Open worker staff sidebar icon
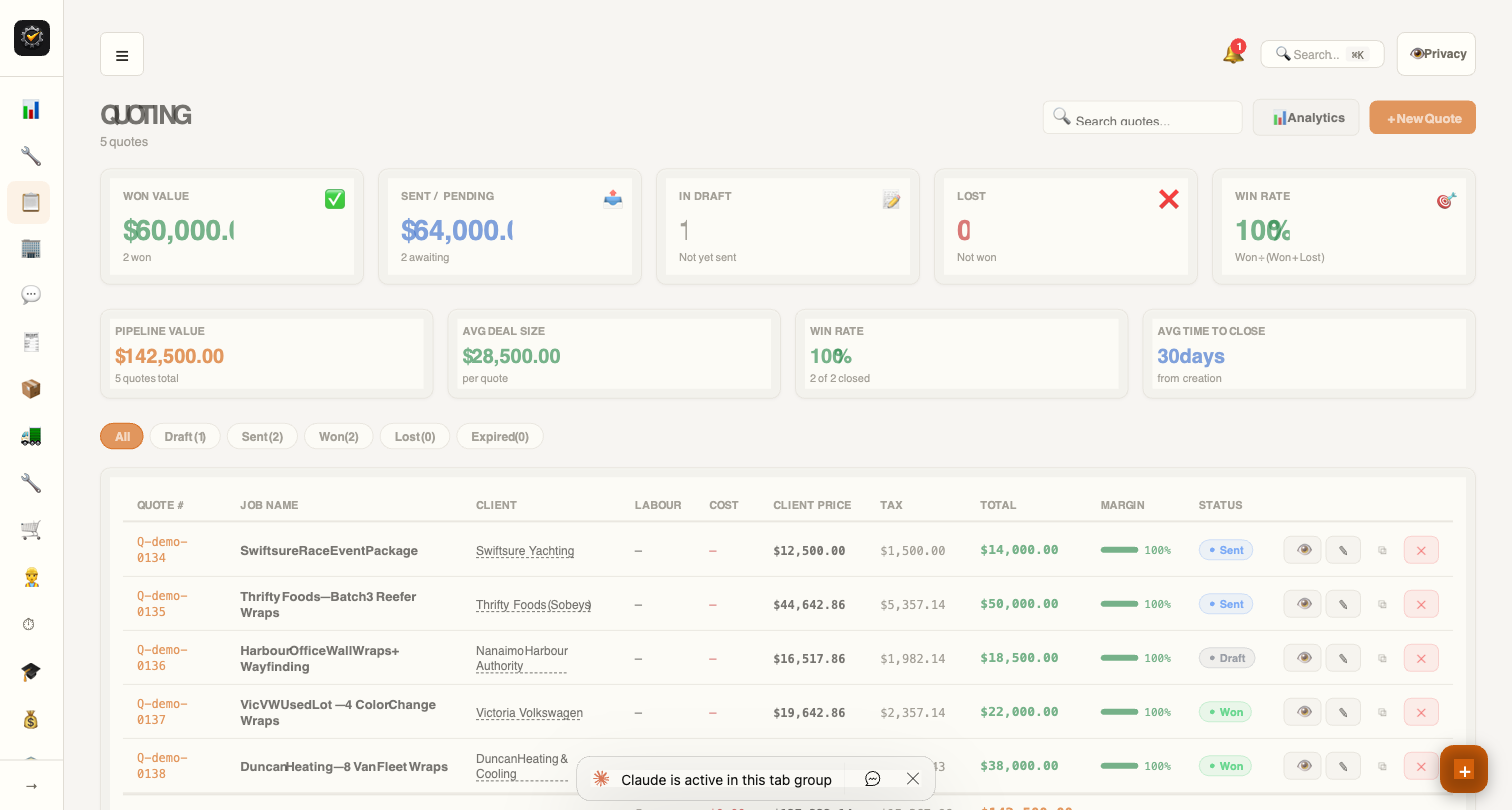1512x810 pixels. click(31, 577)
